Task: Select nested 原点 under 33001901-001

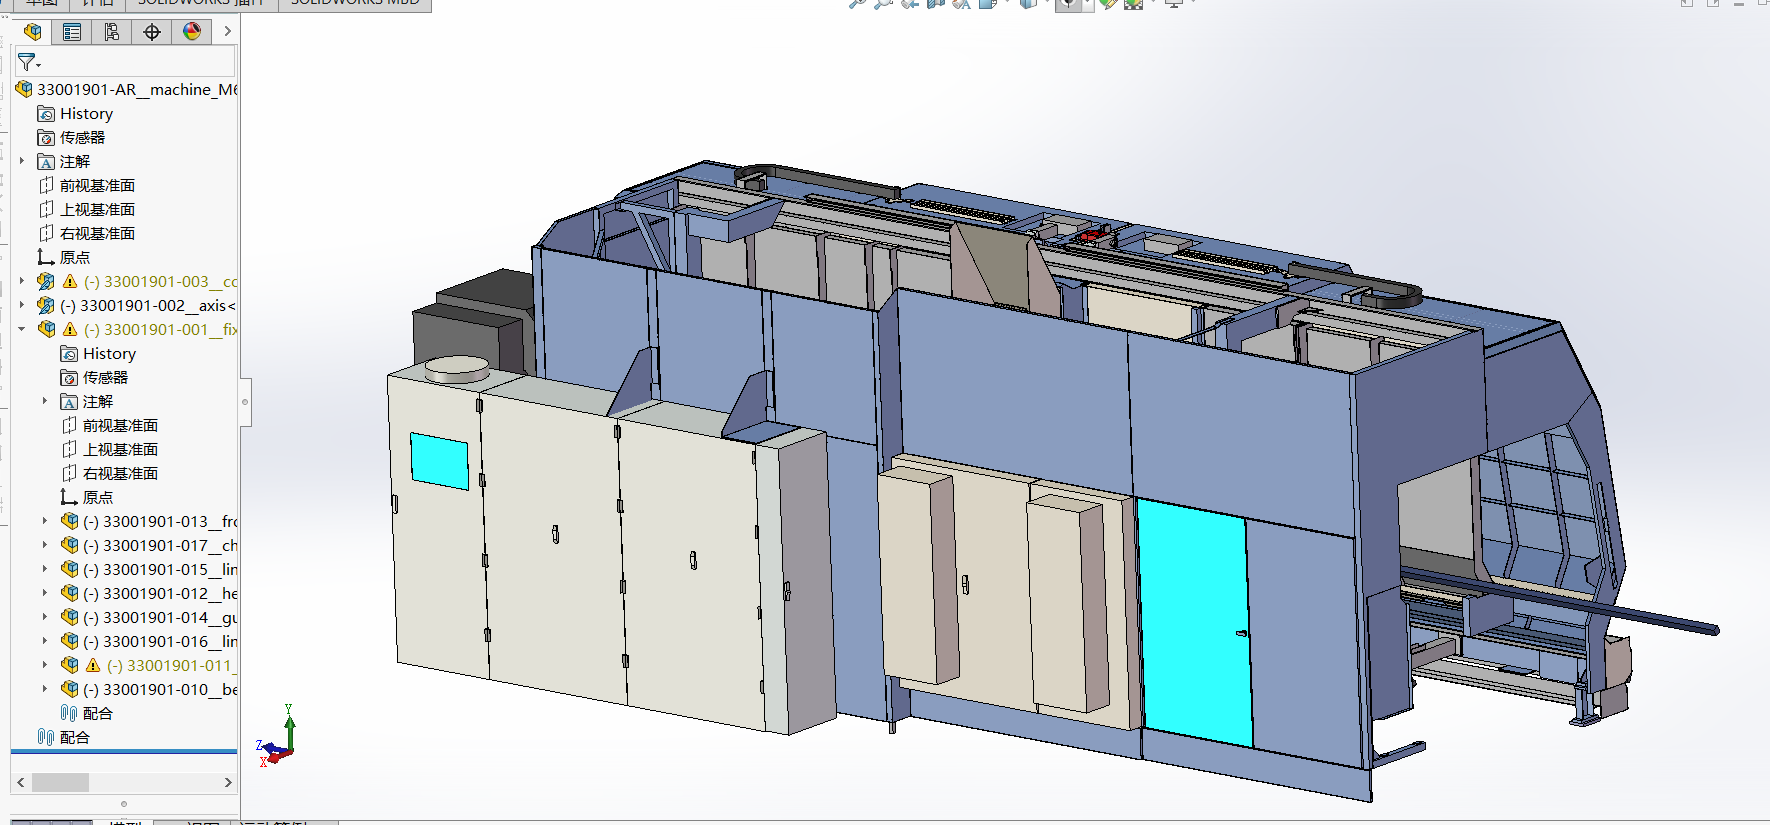Action: tap(98, 497)
